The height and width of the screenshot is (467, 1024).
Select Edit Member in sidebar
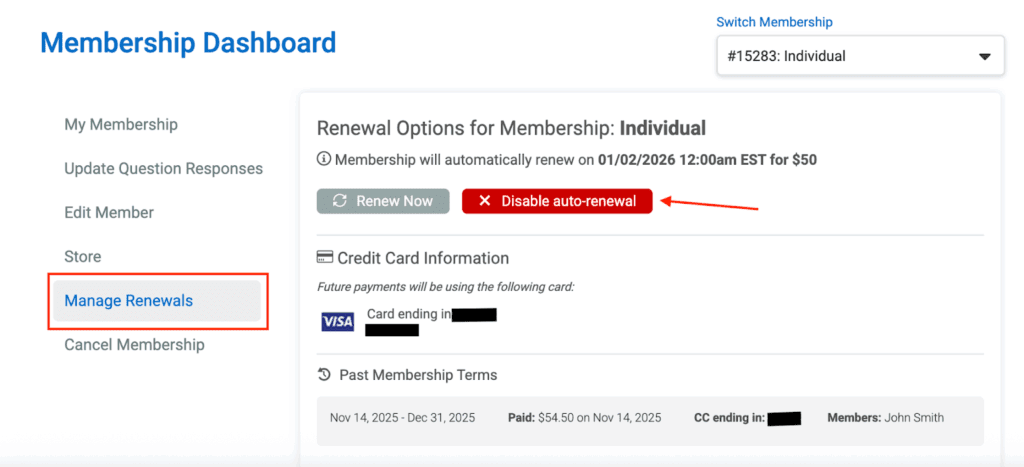tap(109, 213)
